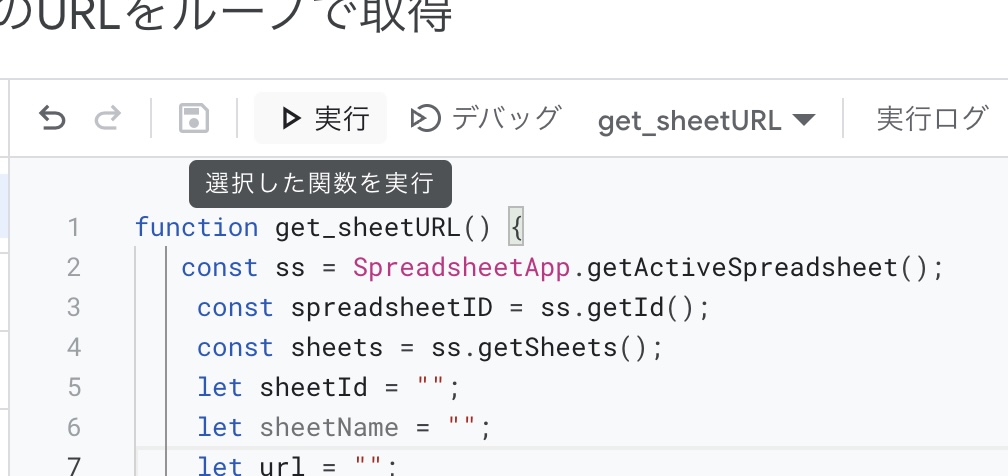
Task: Open the 実行ログ execution log
Action: tap(931, 120)
